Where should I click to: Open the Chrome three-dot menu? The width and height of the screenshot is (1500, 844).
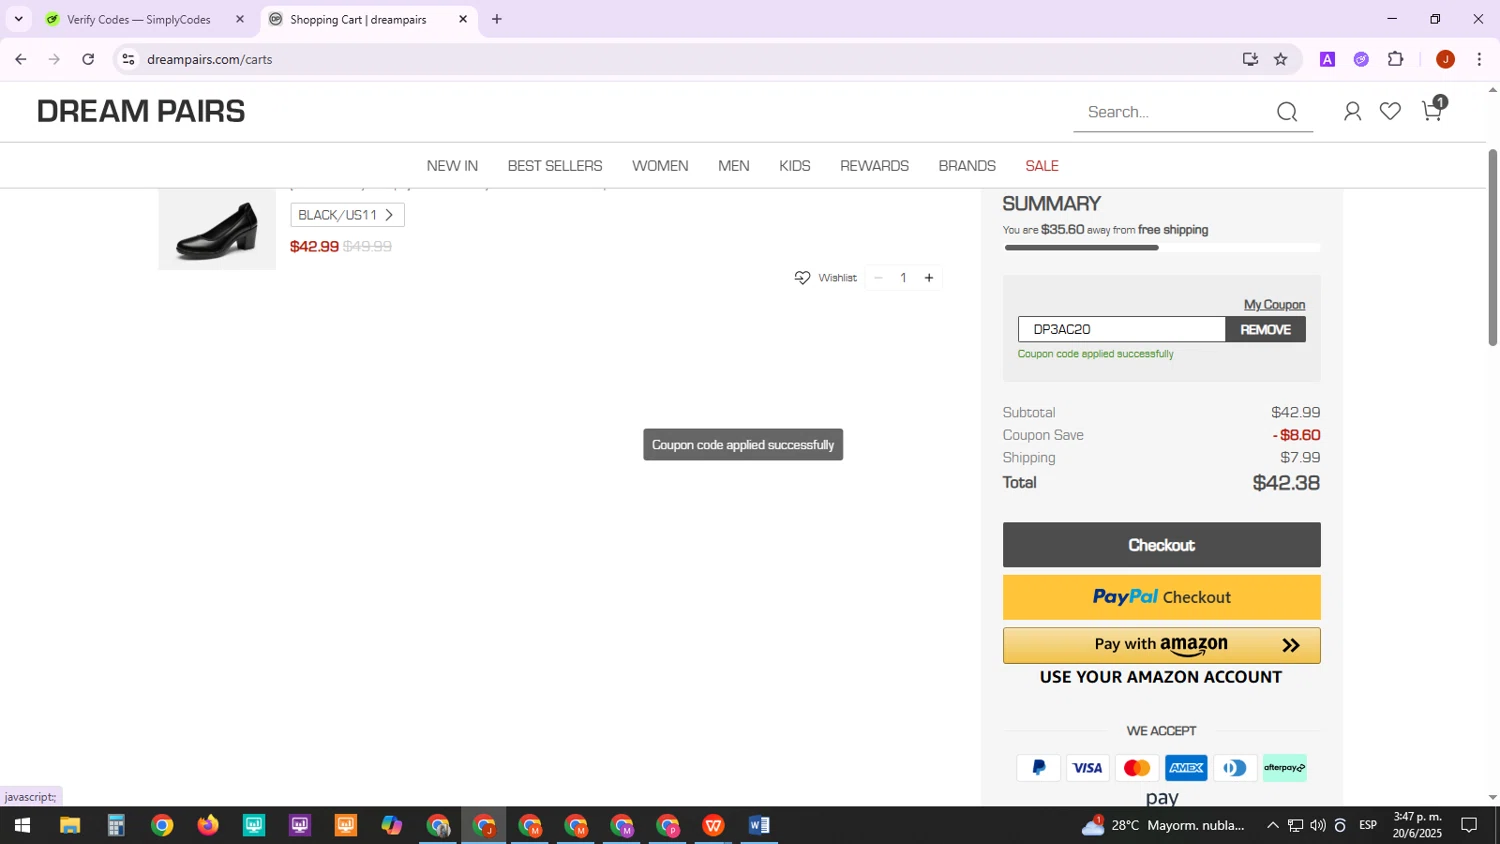1479,60
